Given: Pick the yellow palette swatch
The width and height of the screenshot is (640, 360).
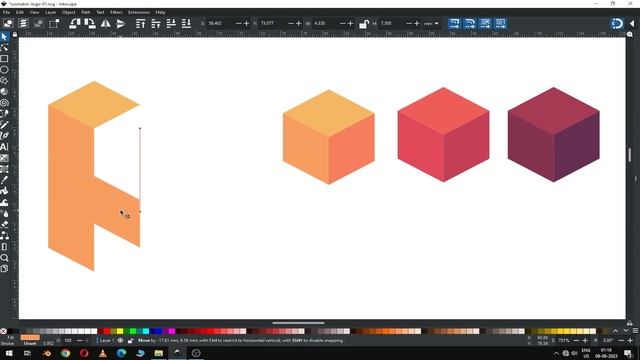Looking at the screenshot, I should (120, 331).
